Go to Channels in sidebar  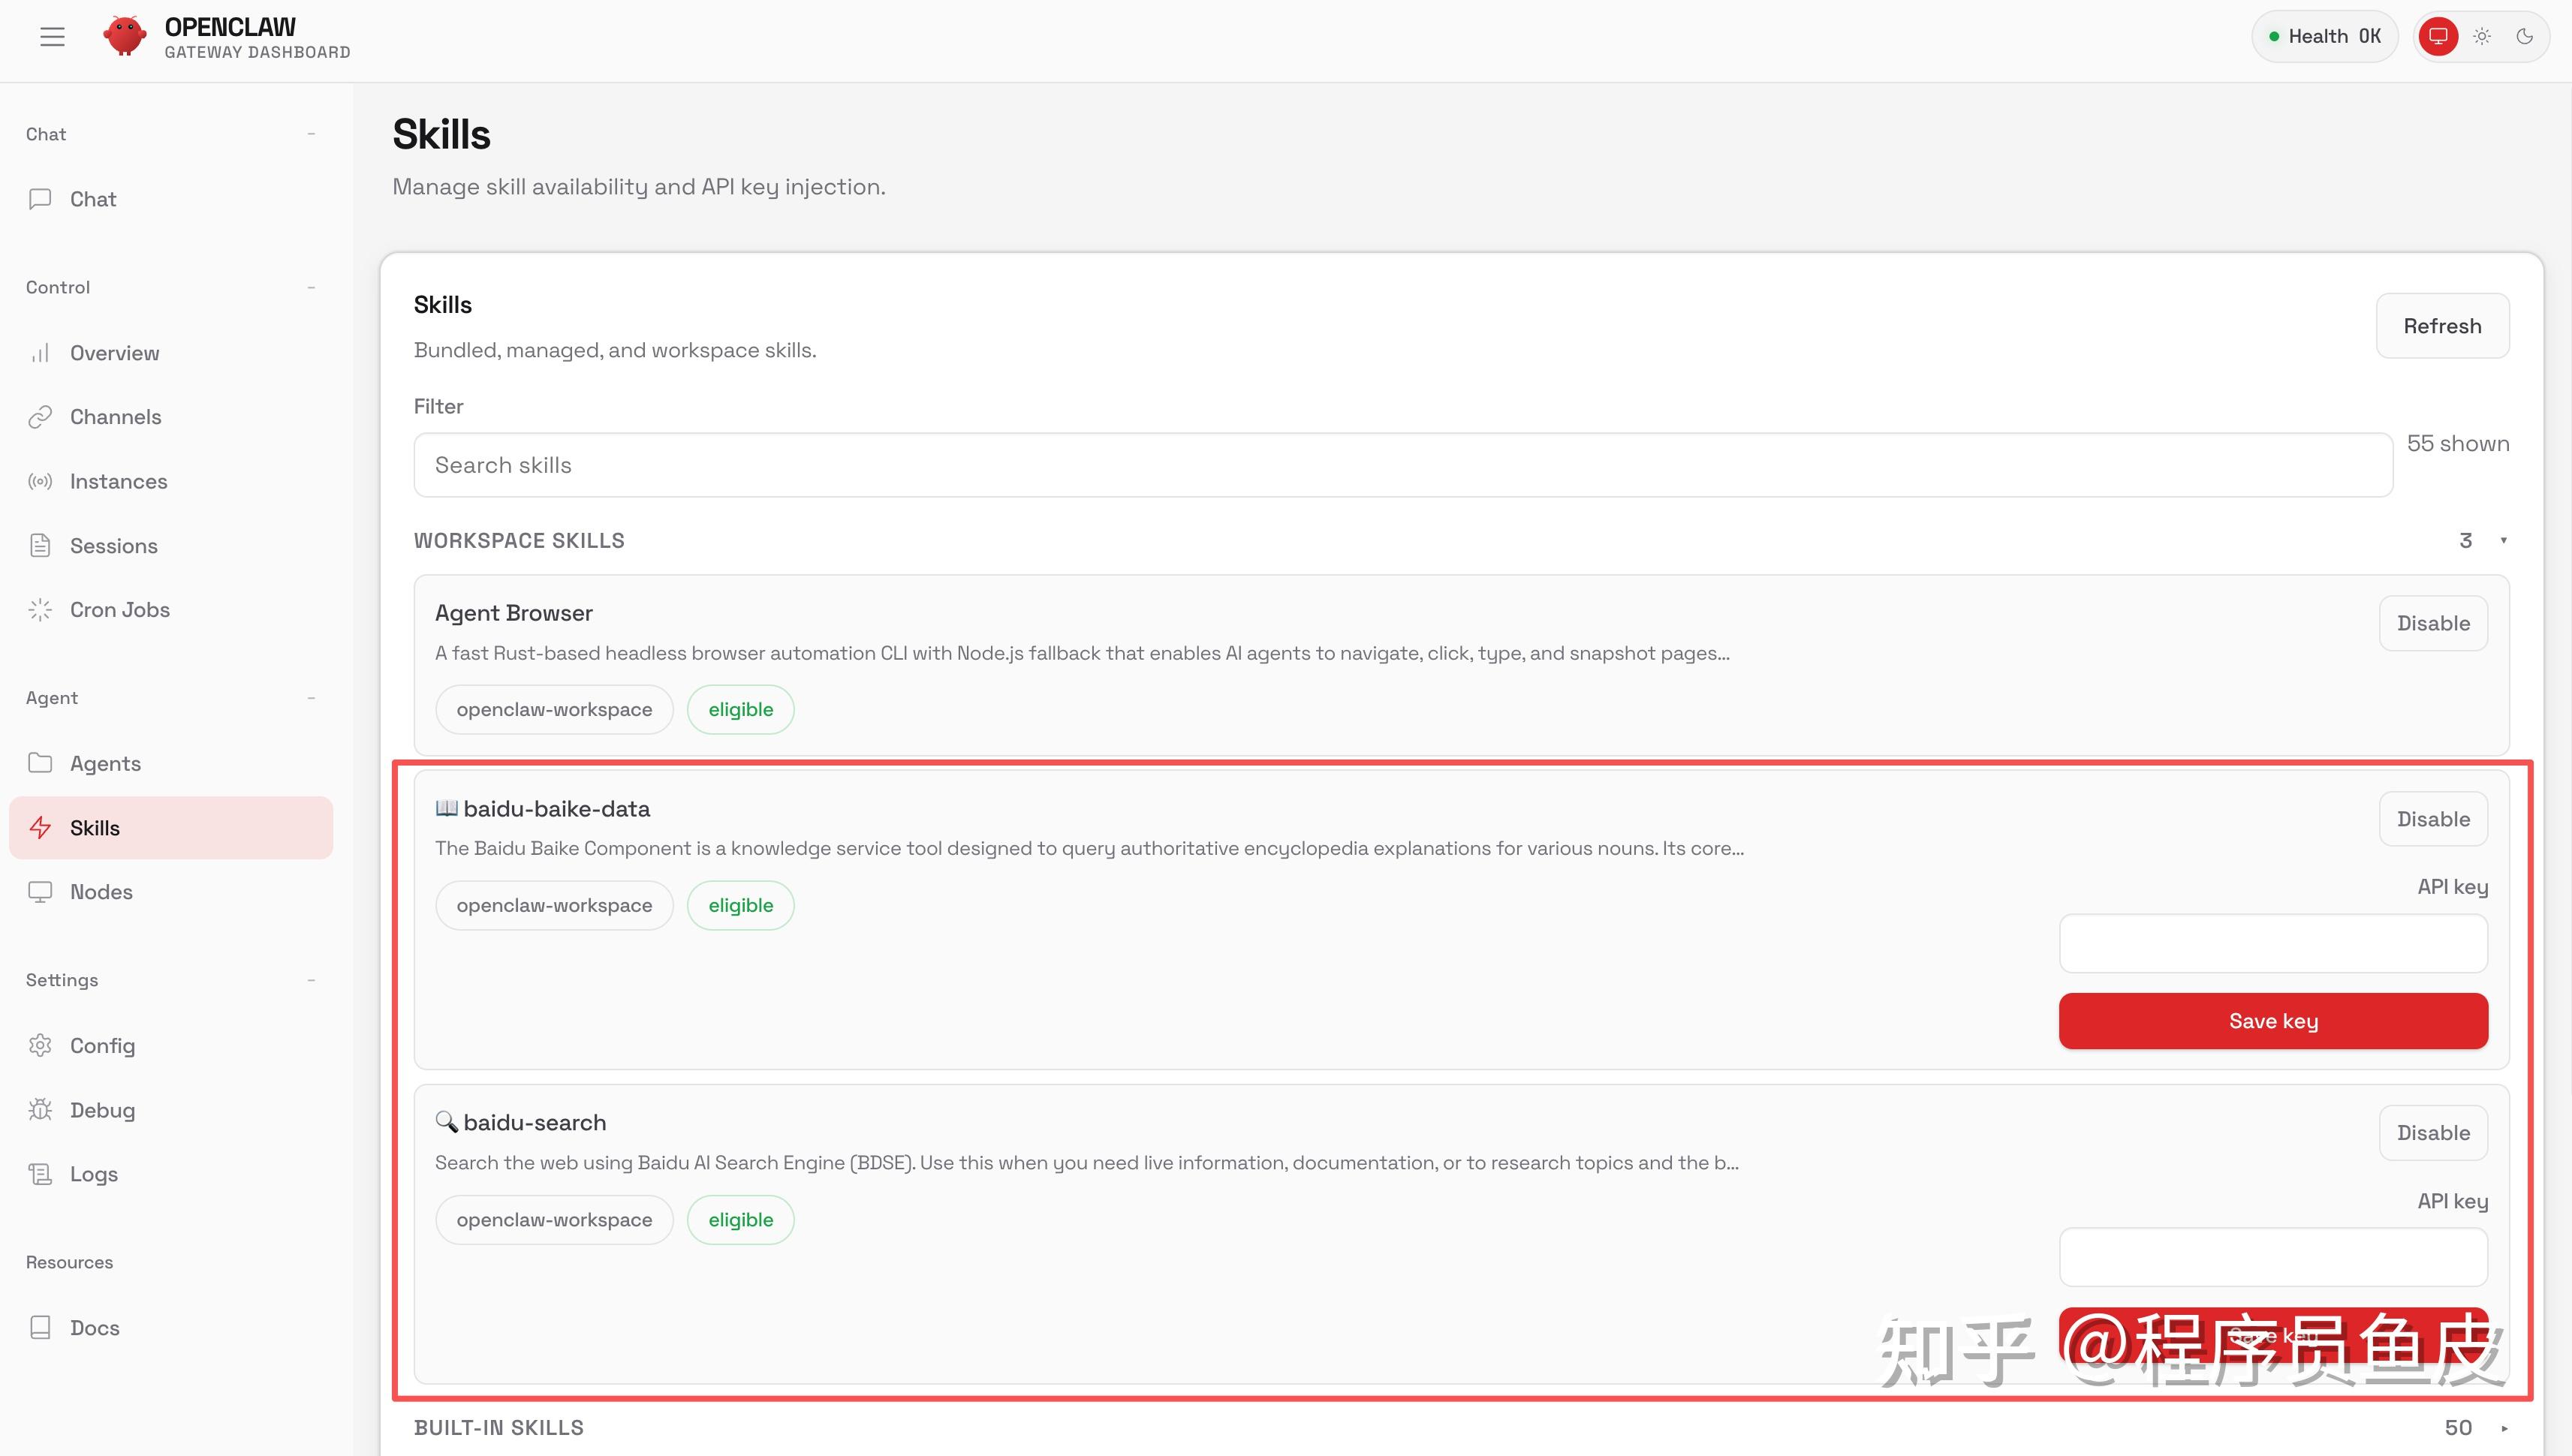click(115, 417)
